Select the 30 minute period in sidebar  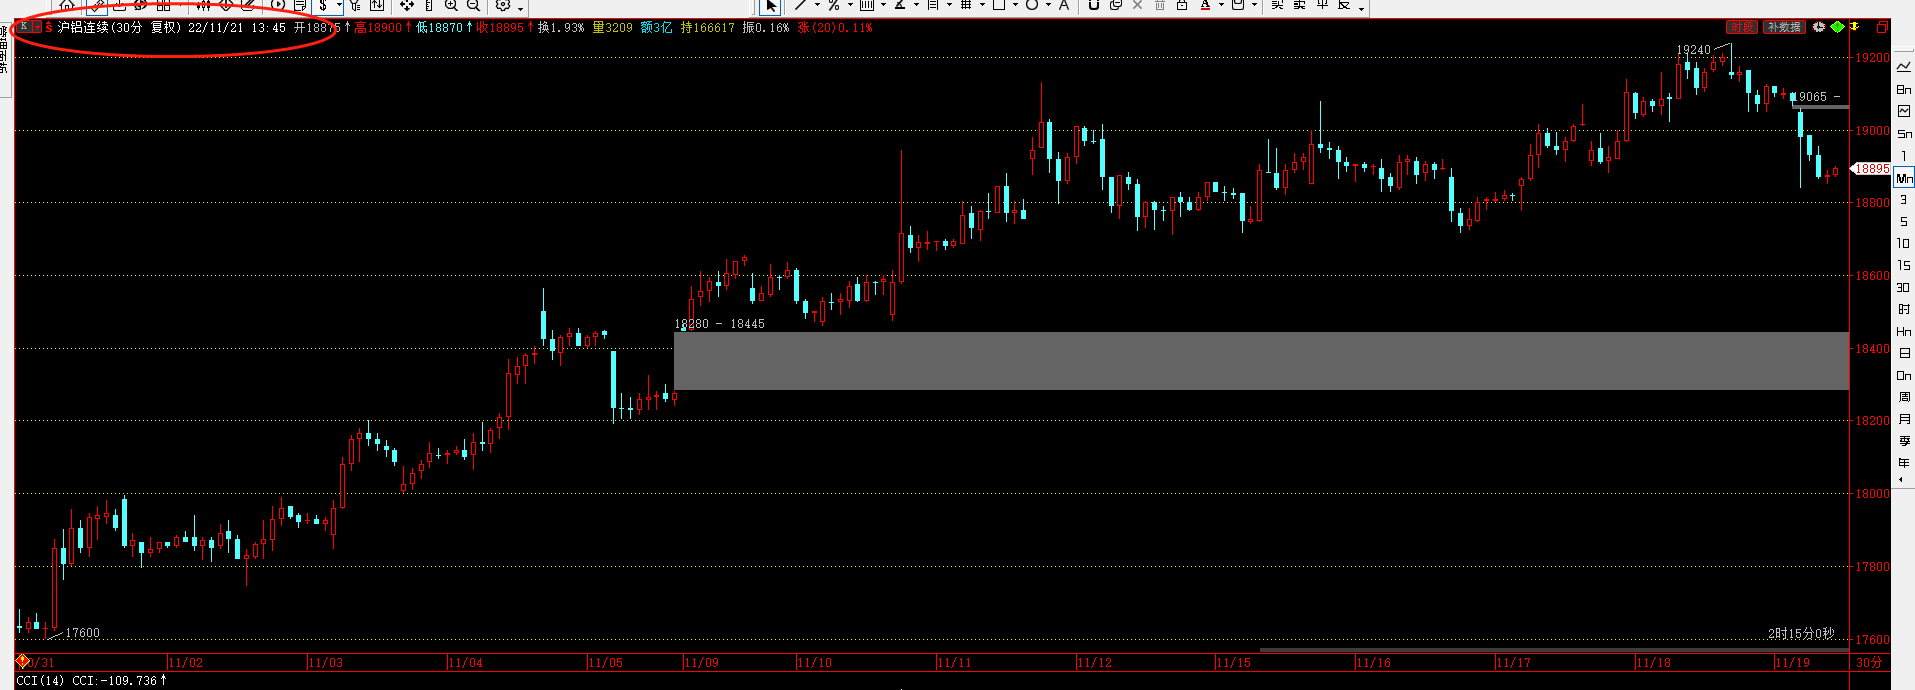1903,287
